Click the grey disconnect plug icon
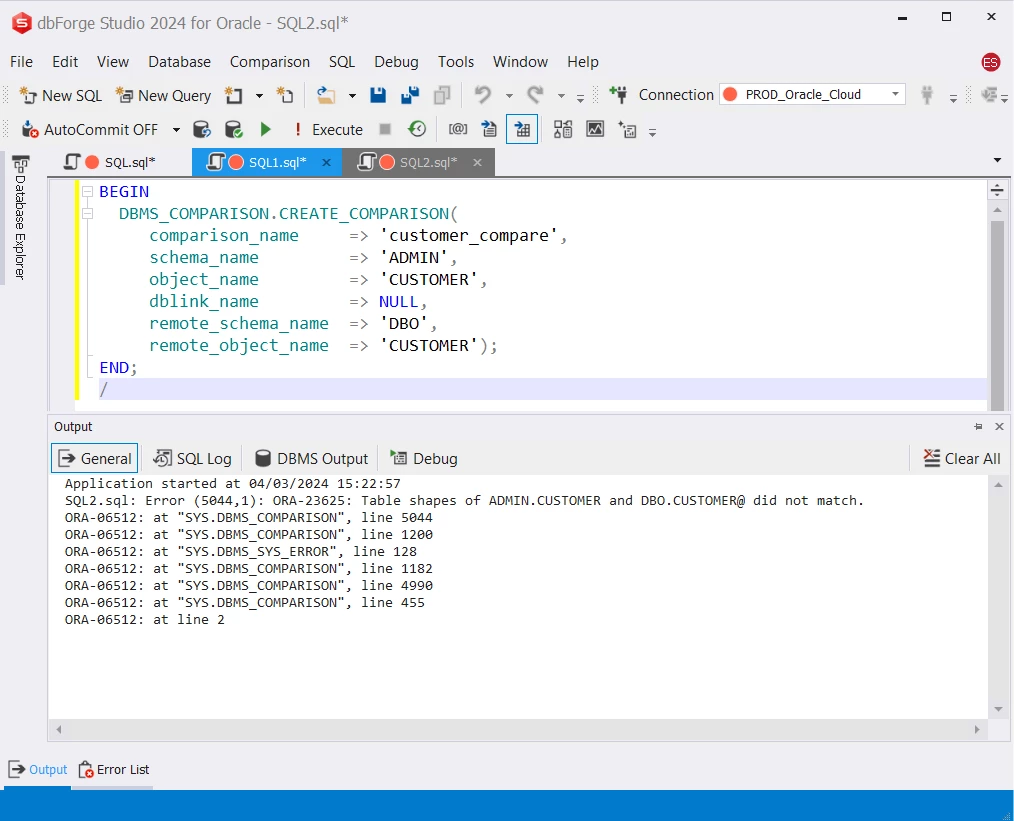This screenshot has height=821, width=1014. (x=927, y=96)
